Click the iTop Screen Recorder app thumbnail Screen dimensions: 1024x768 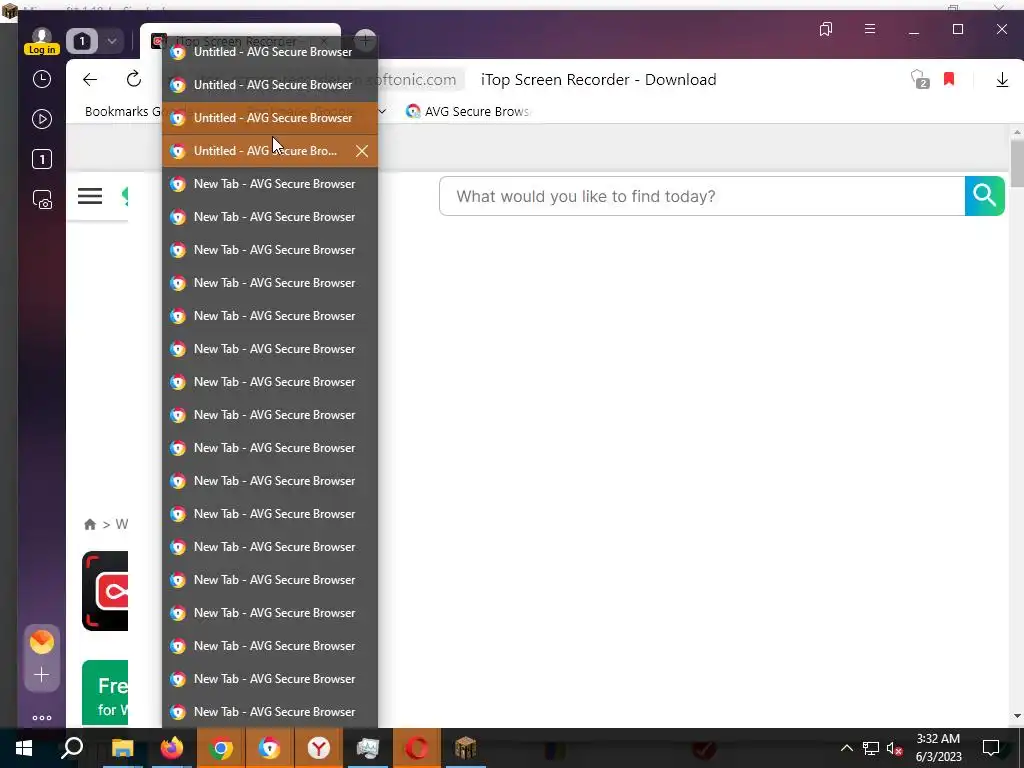pos(105,591)
